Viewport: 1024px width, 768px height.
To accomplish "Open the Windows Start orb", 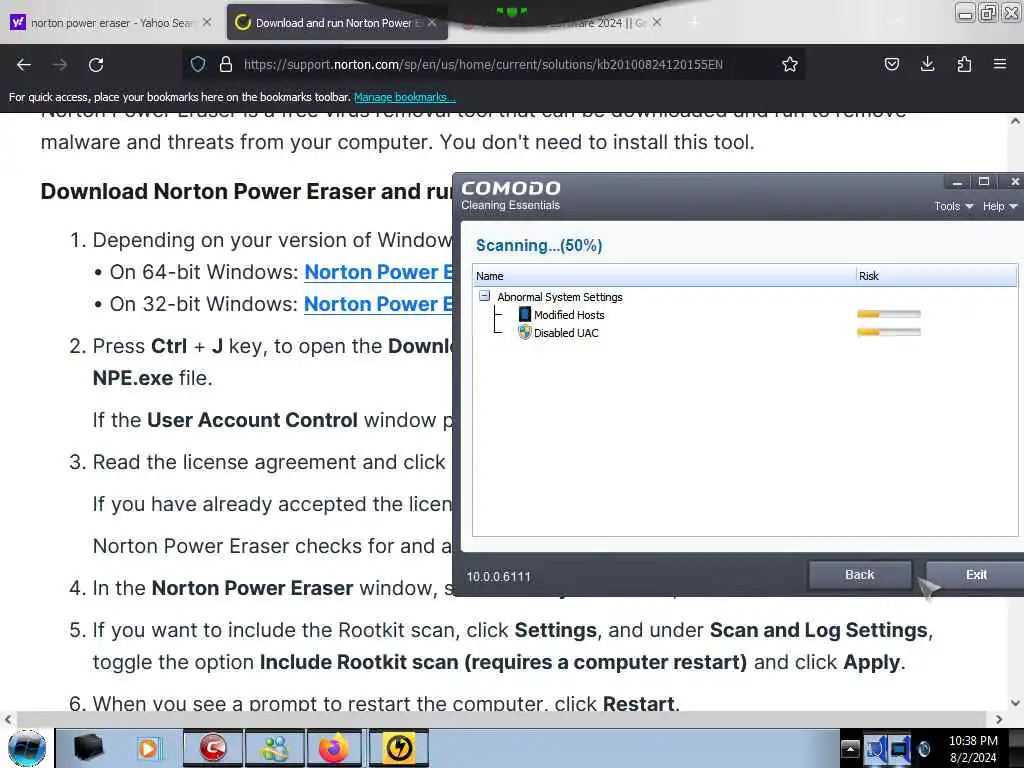I will point(27,748).
